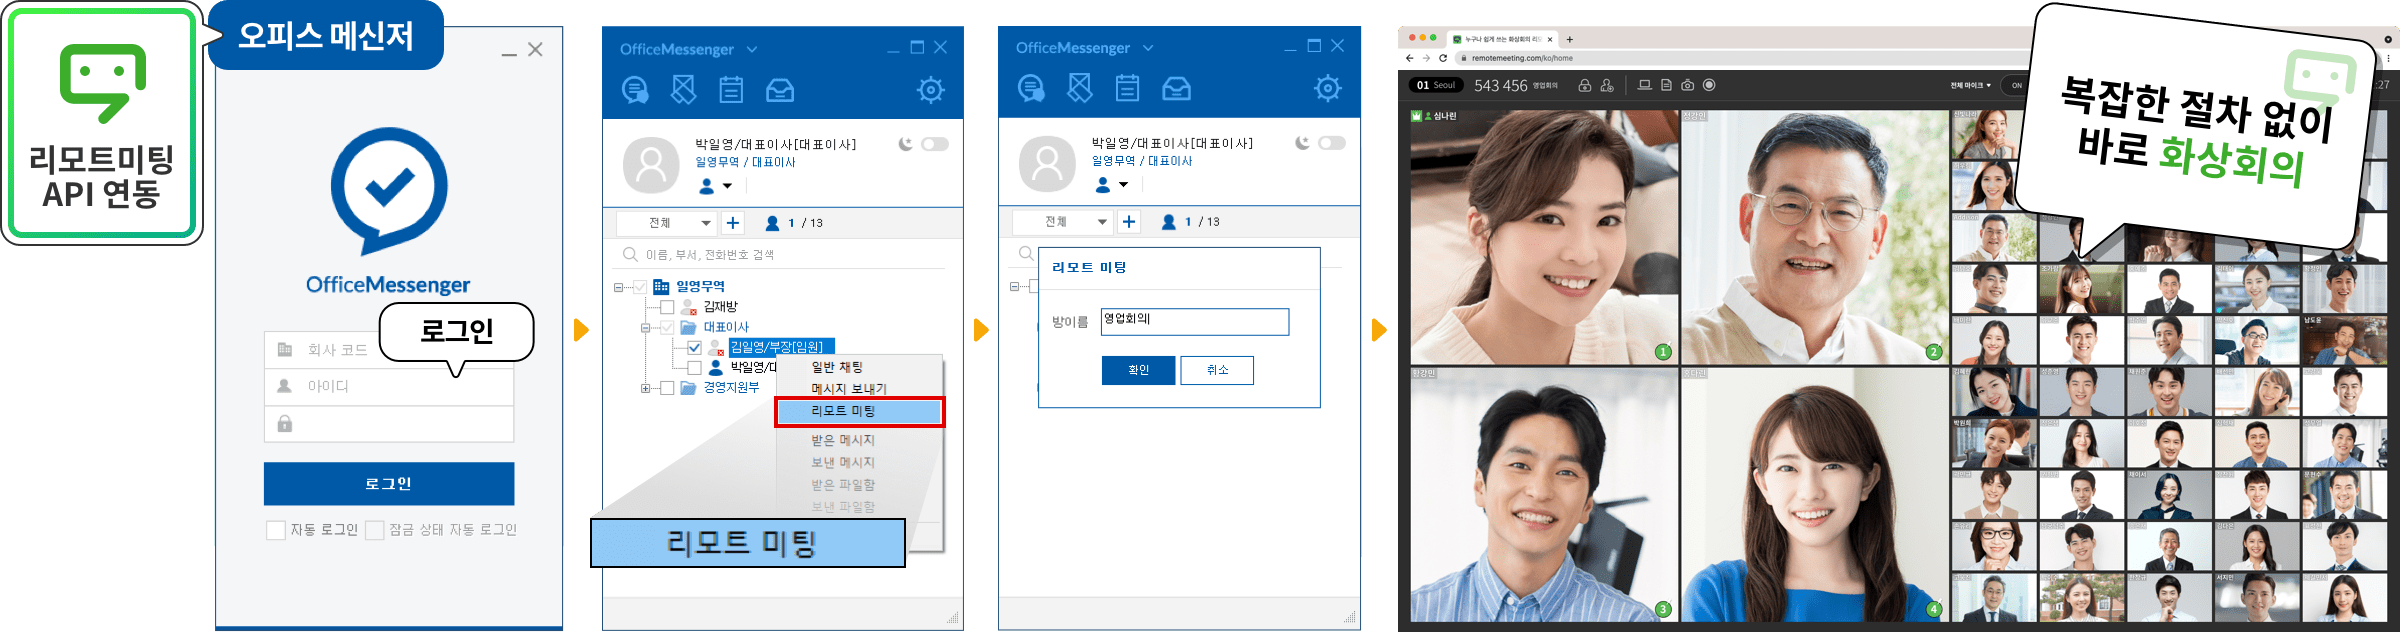Collapse the 대표이사 folder node
Image resolution: width=2400 pixels, height=632 pixels.
[x=645, y=328]
